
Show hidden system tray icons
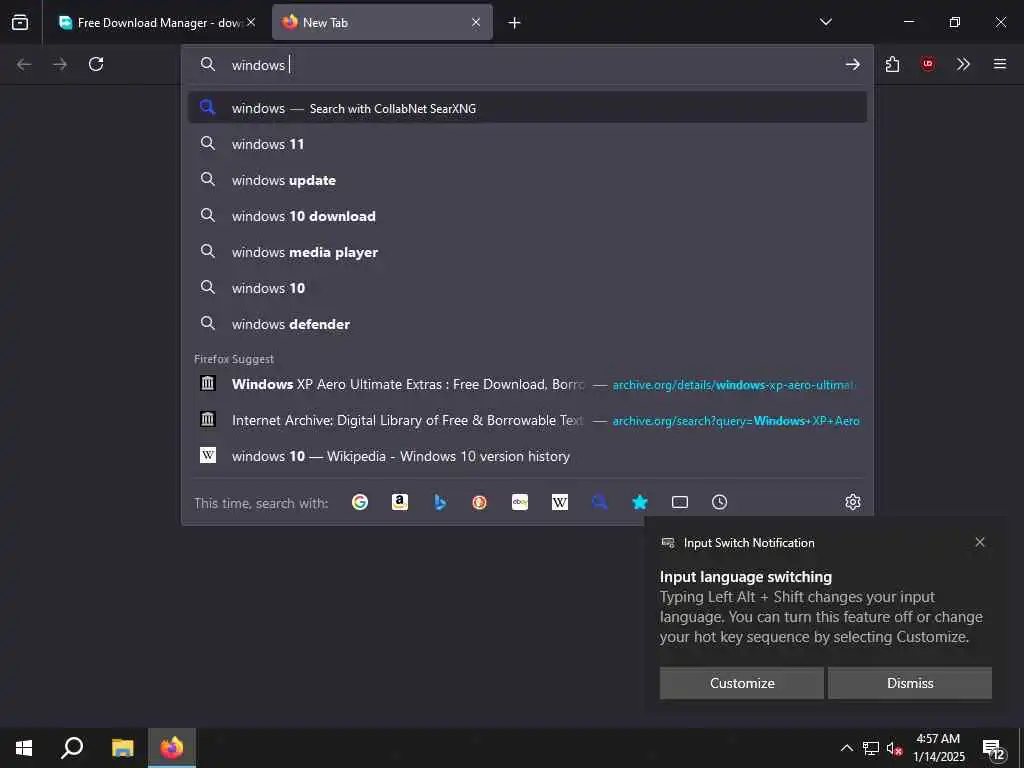click(x=846, y=748)
